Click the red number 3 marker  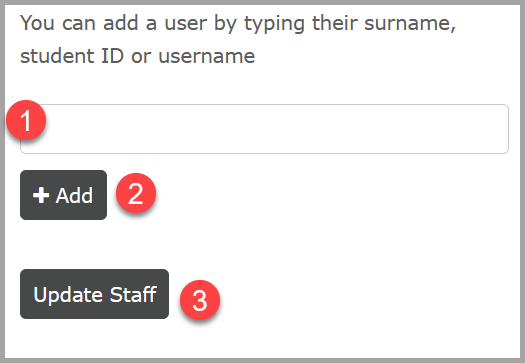(200, 300)
